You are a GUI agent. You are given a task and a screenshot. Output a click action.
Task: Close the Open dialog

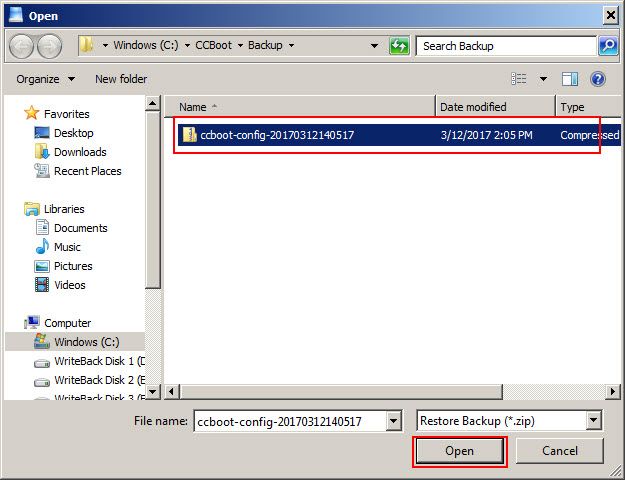click(x=611, y=15)
